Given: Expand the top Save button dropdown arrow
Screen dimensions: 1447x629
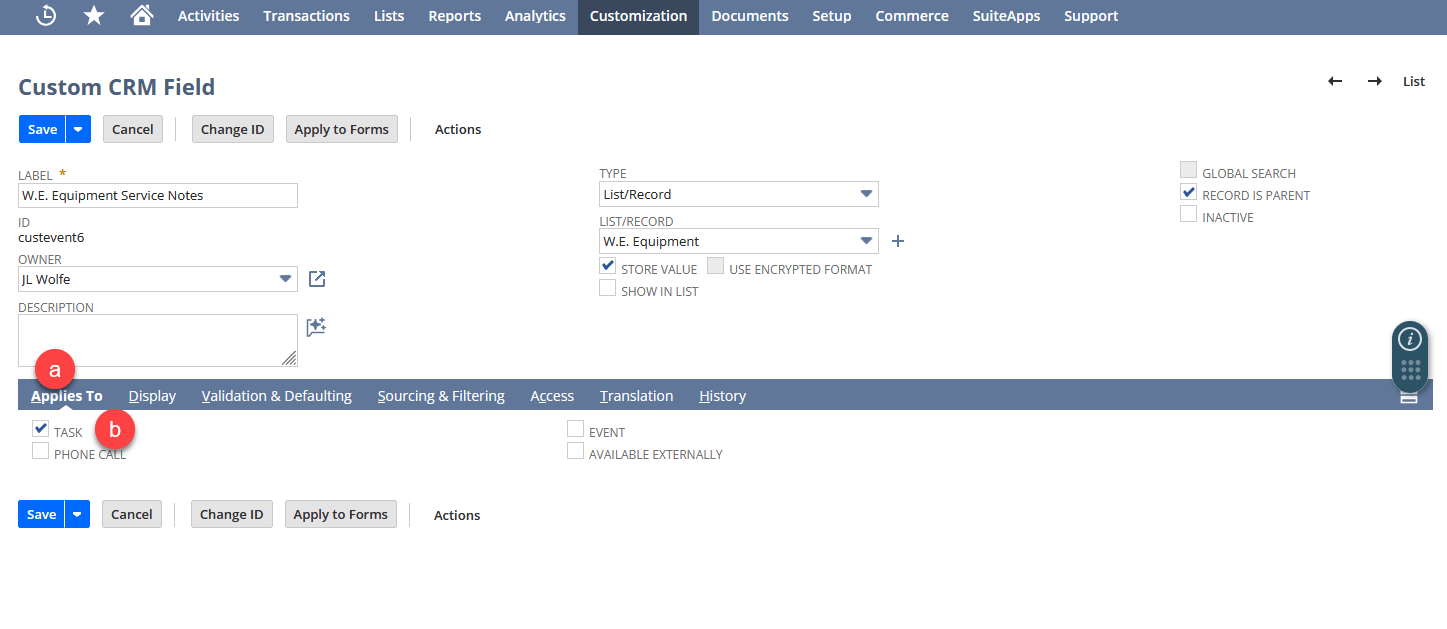Looking at the screenshot, I should (x=78, y=129).
